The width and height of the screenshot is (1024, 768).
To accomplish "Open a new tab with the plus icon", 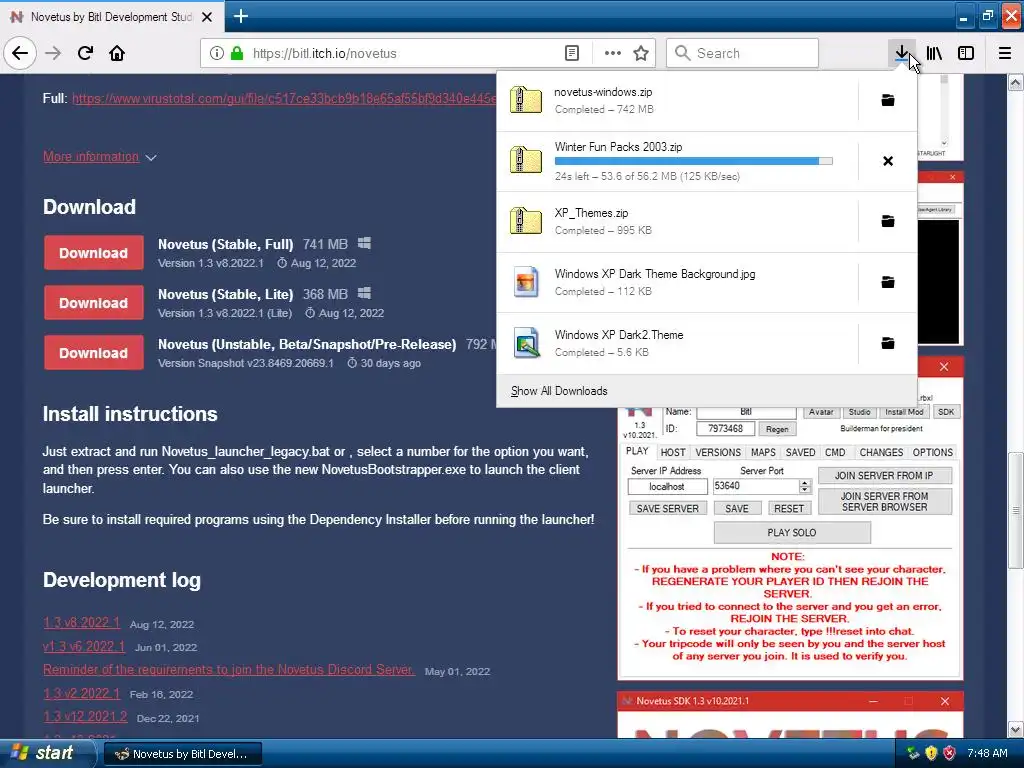I will coord(240,16).
